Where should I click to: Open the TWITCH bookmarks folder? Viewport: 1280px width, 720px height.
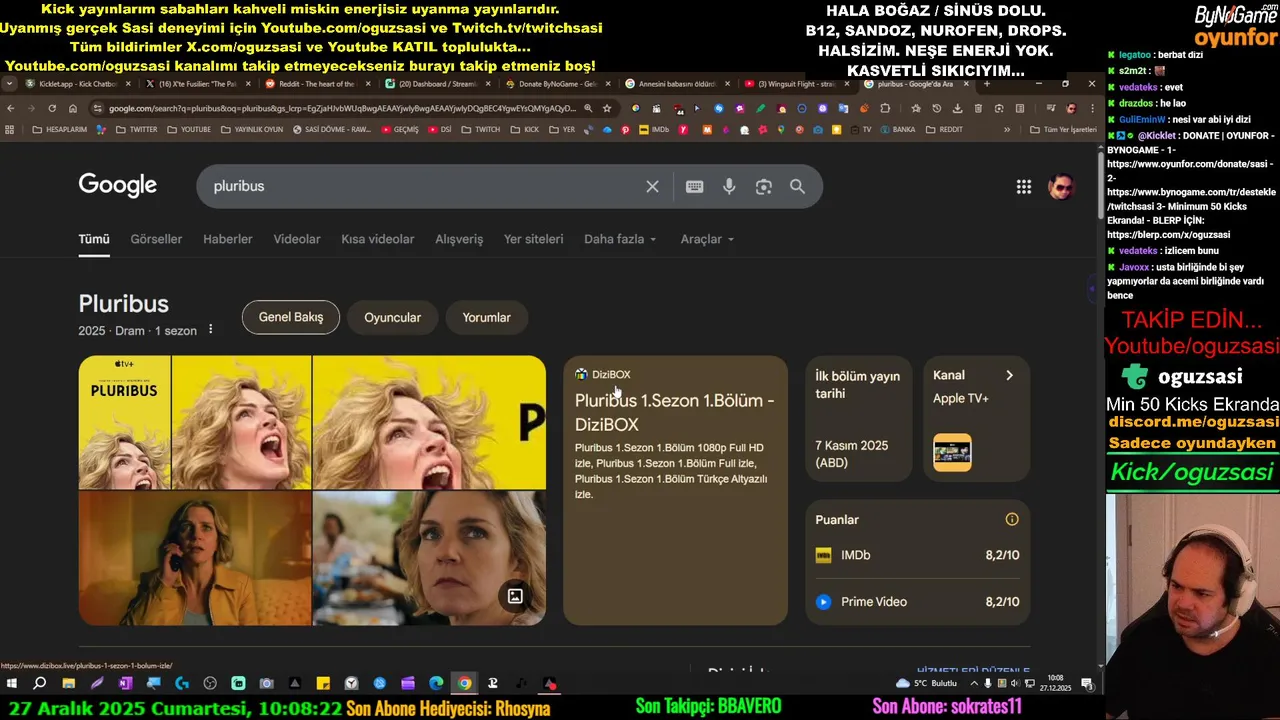tap(480, 129)
